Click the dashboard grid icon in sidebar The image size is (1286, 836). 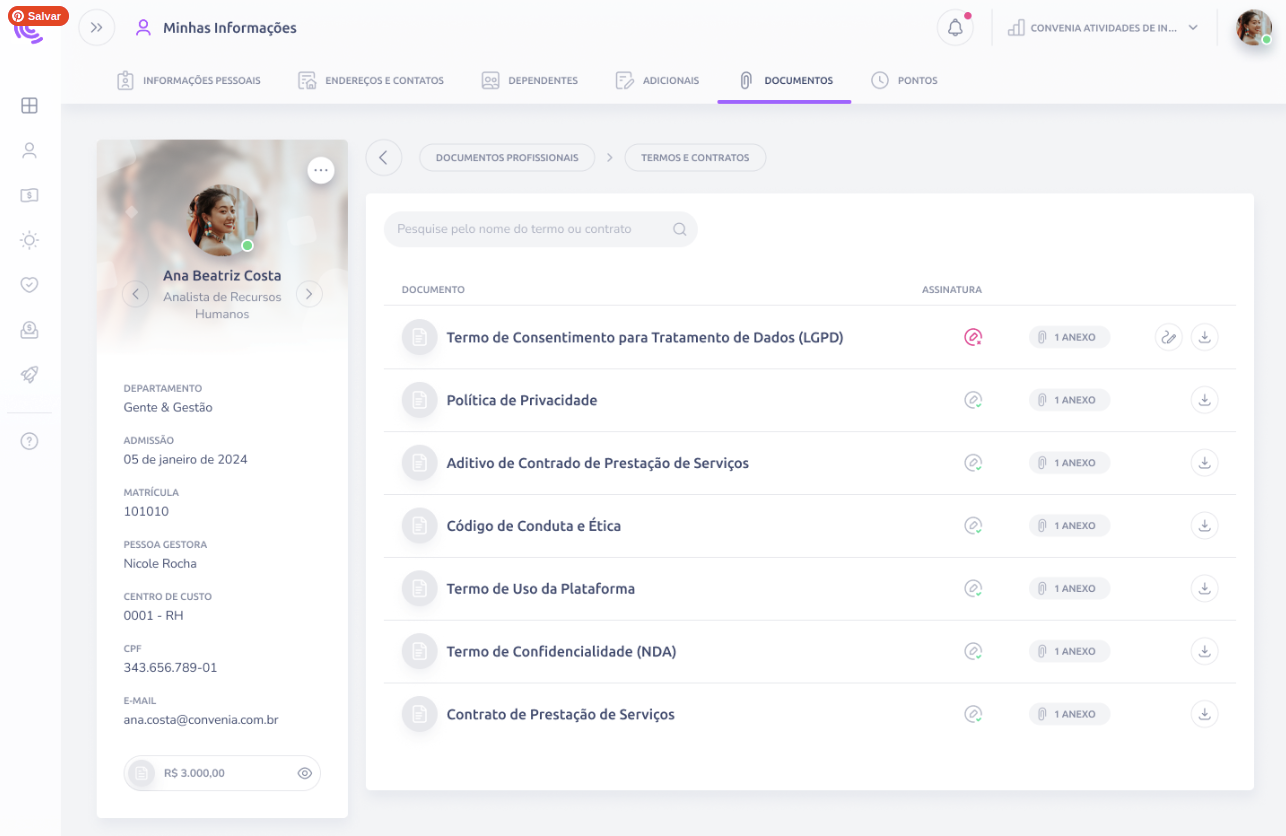click(x=29, y=106)
